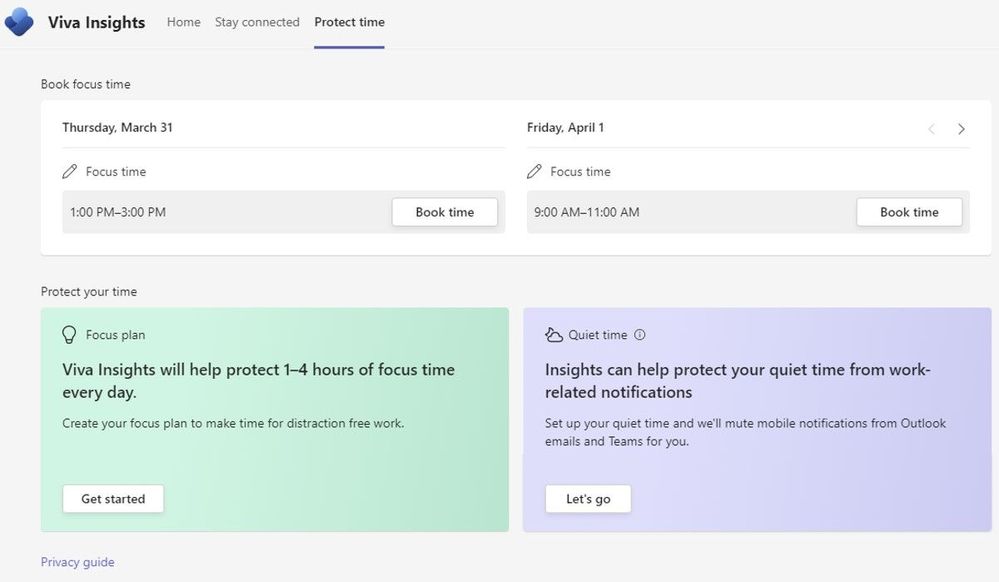Edit focus time pencil for Friday, April 1
The width and height of the screenshot is (999, 582).
pyautogui.click(x=534, y=171)
